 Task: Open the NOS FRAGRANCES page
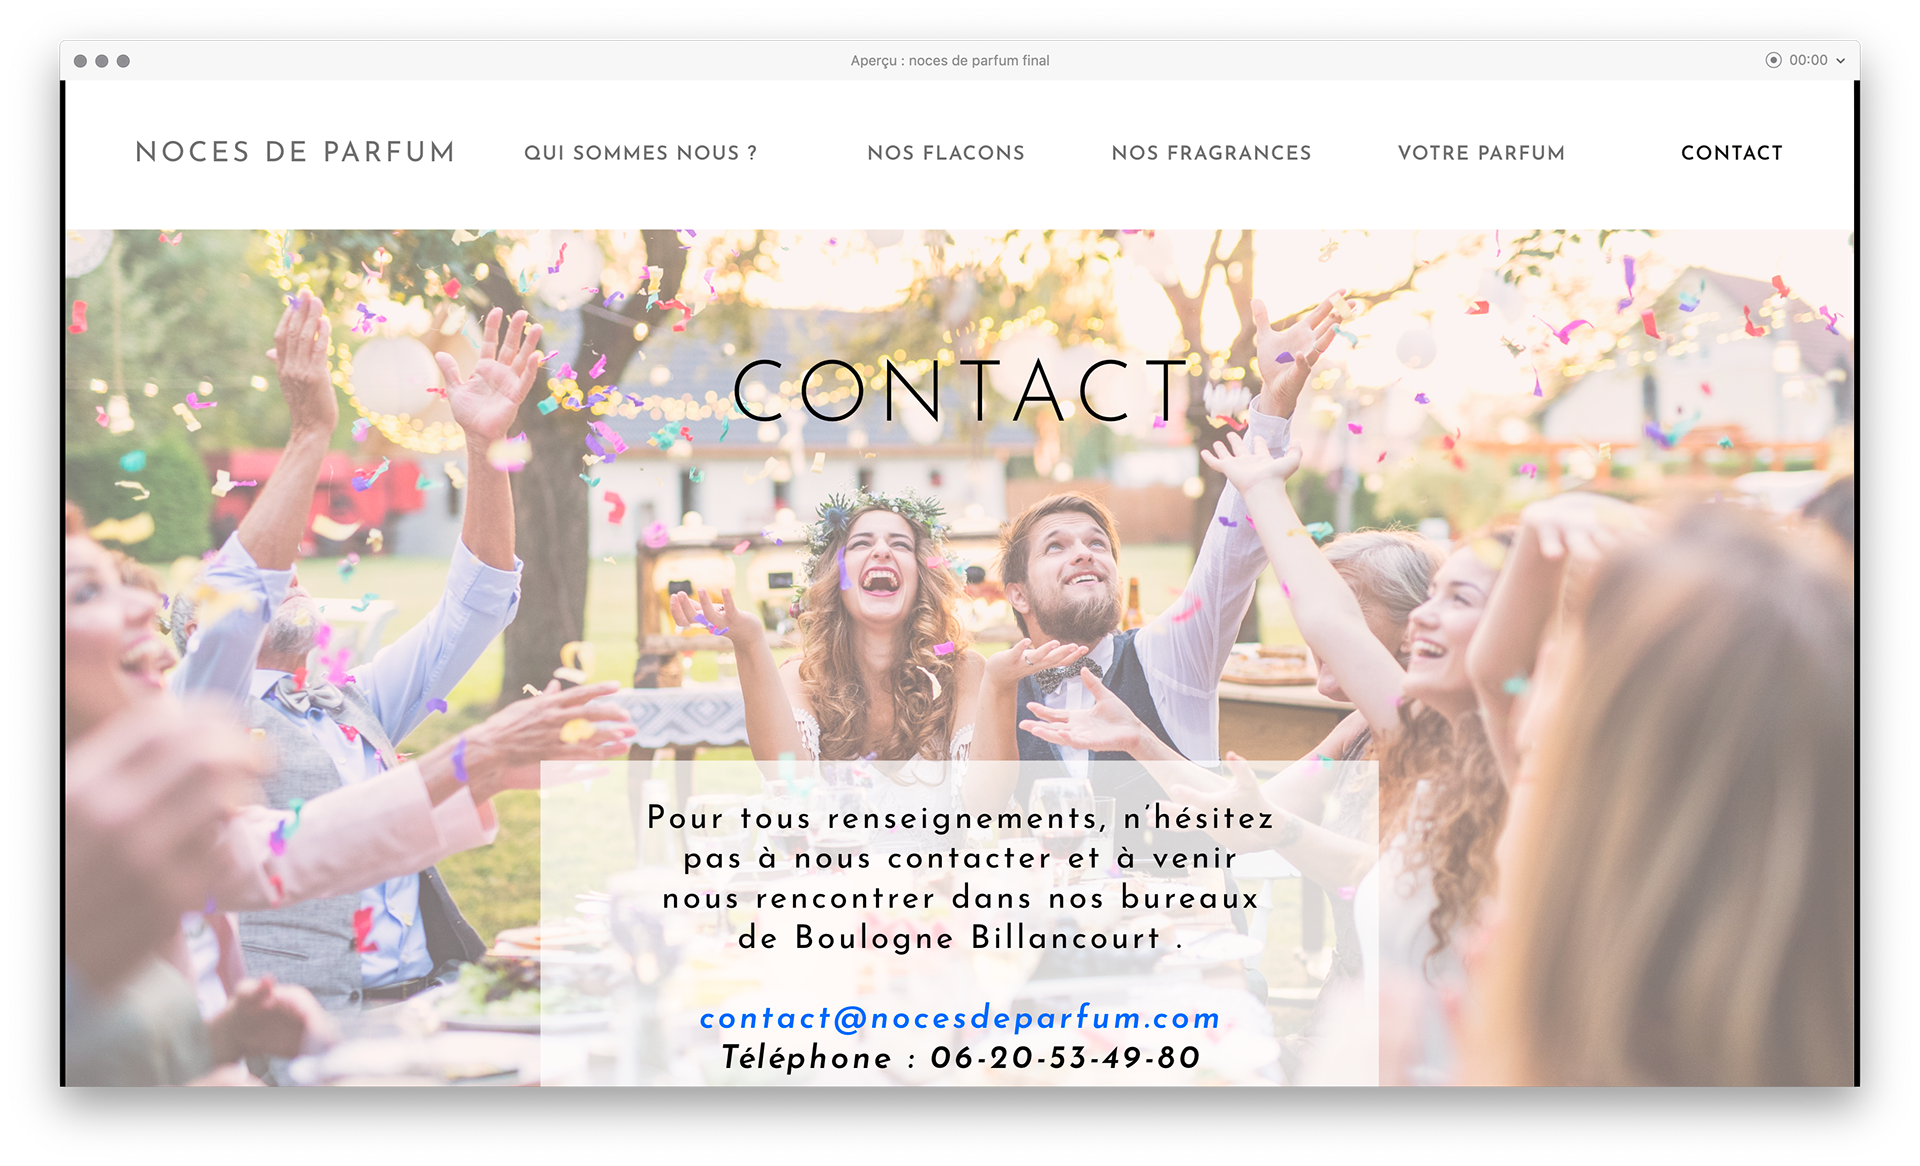1211,153
